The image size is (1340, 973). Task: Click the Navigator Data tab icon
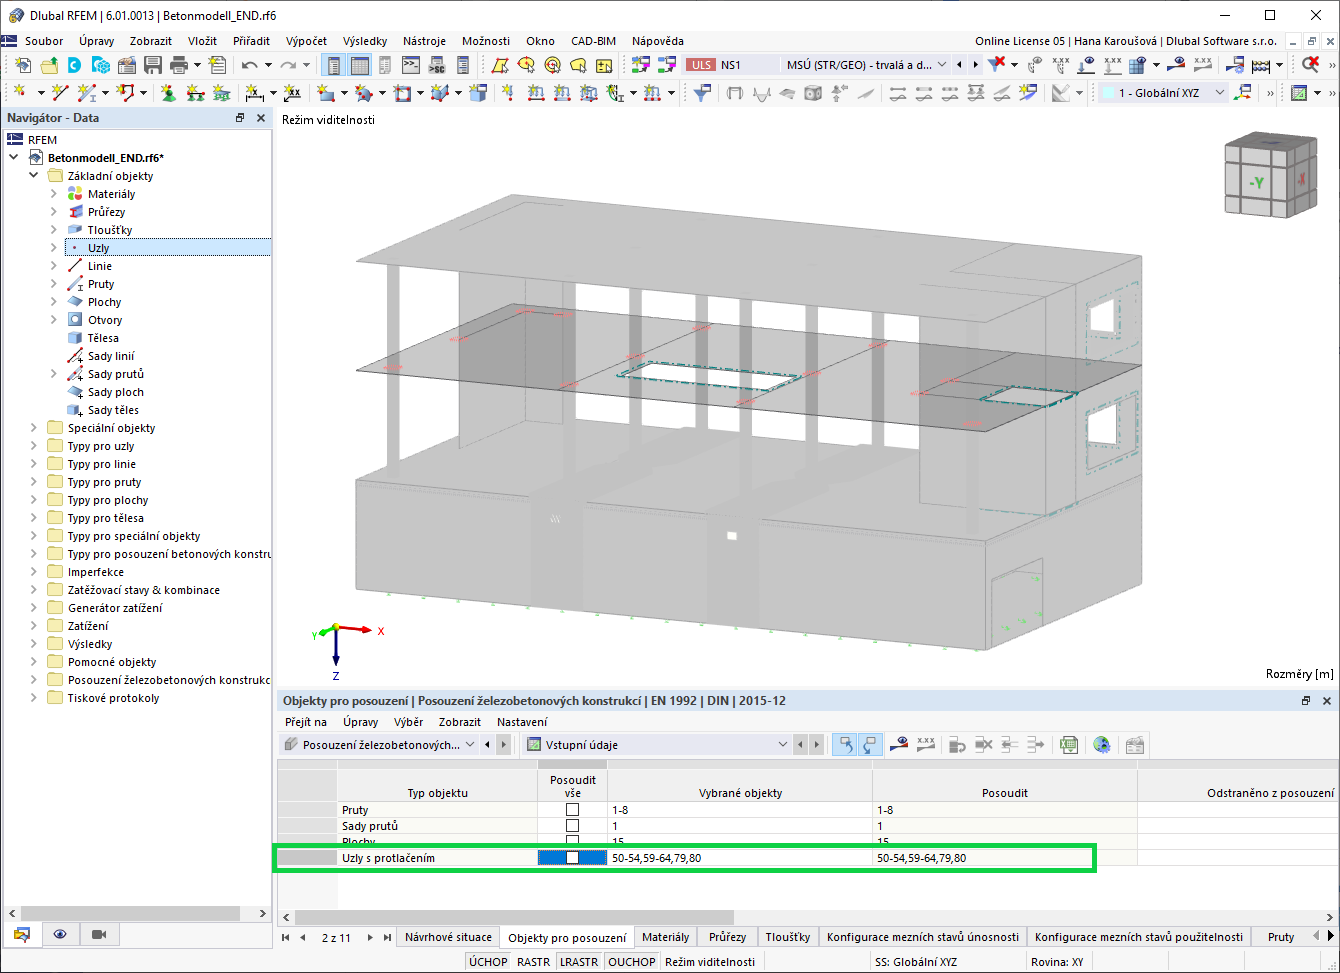pyautogui.click(x=21, y=934)
